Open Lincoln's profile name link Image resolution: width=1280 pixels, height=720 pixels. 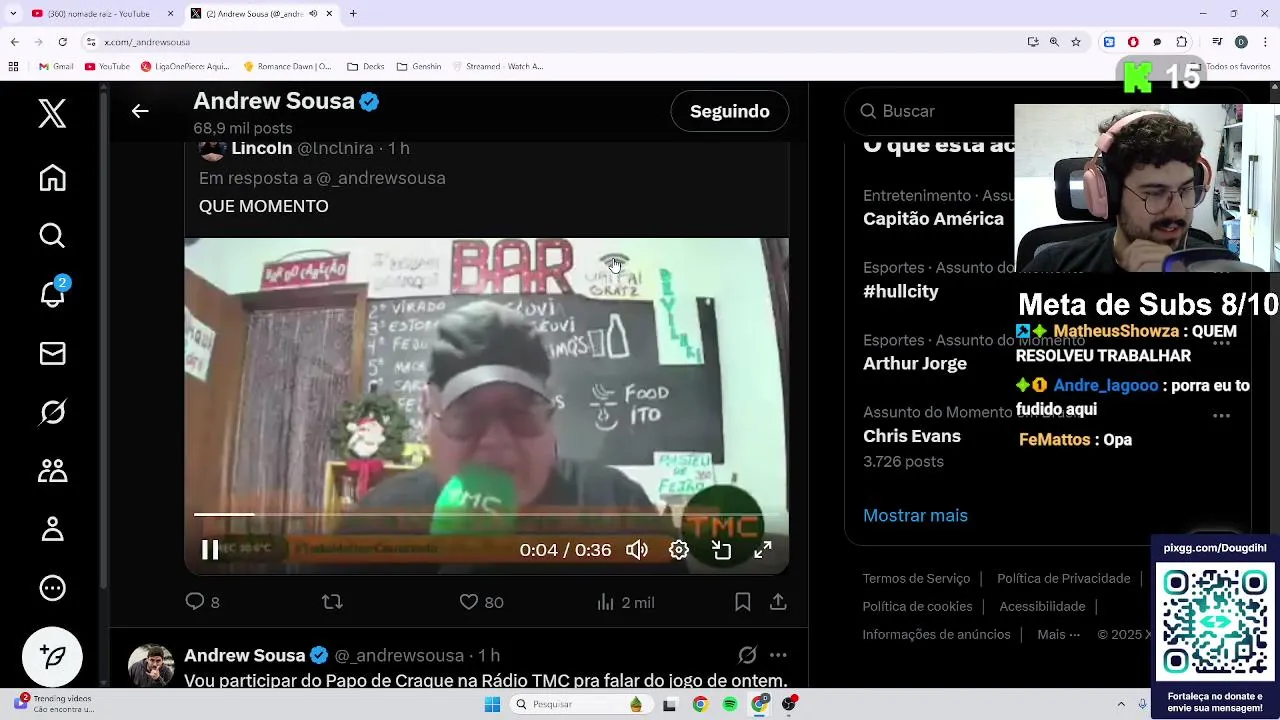coord(262,148)
